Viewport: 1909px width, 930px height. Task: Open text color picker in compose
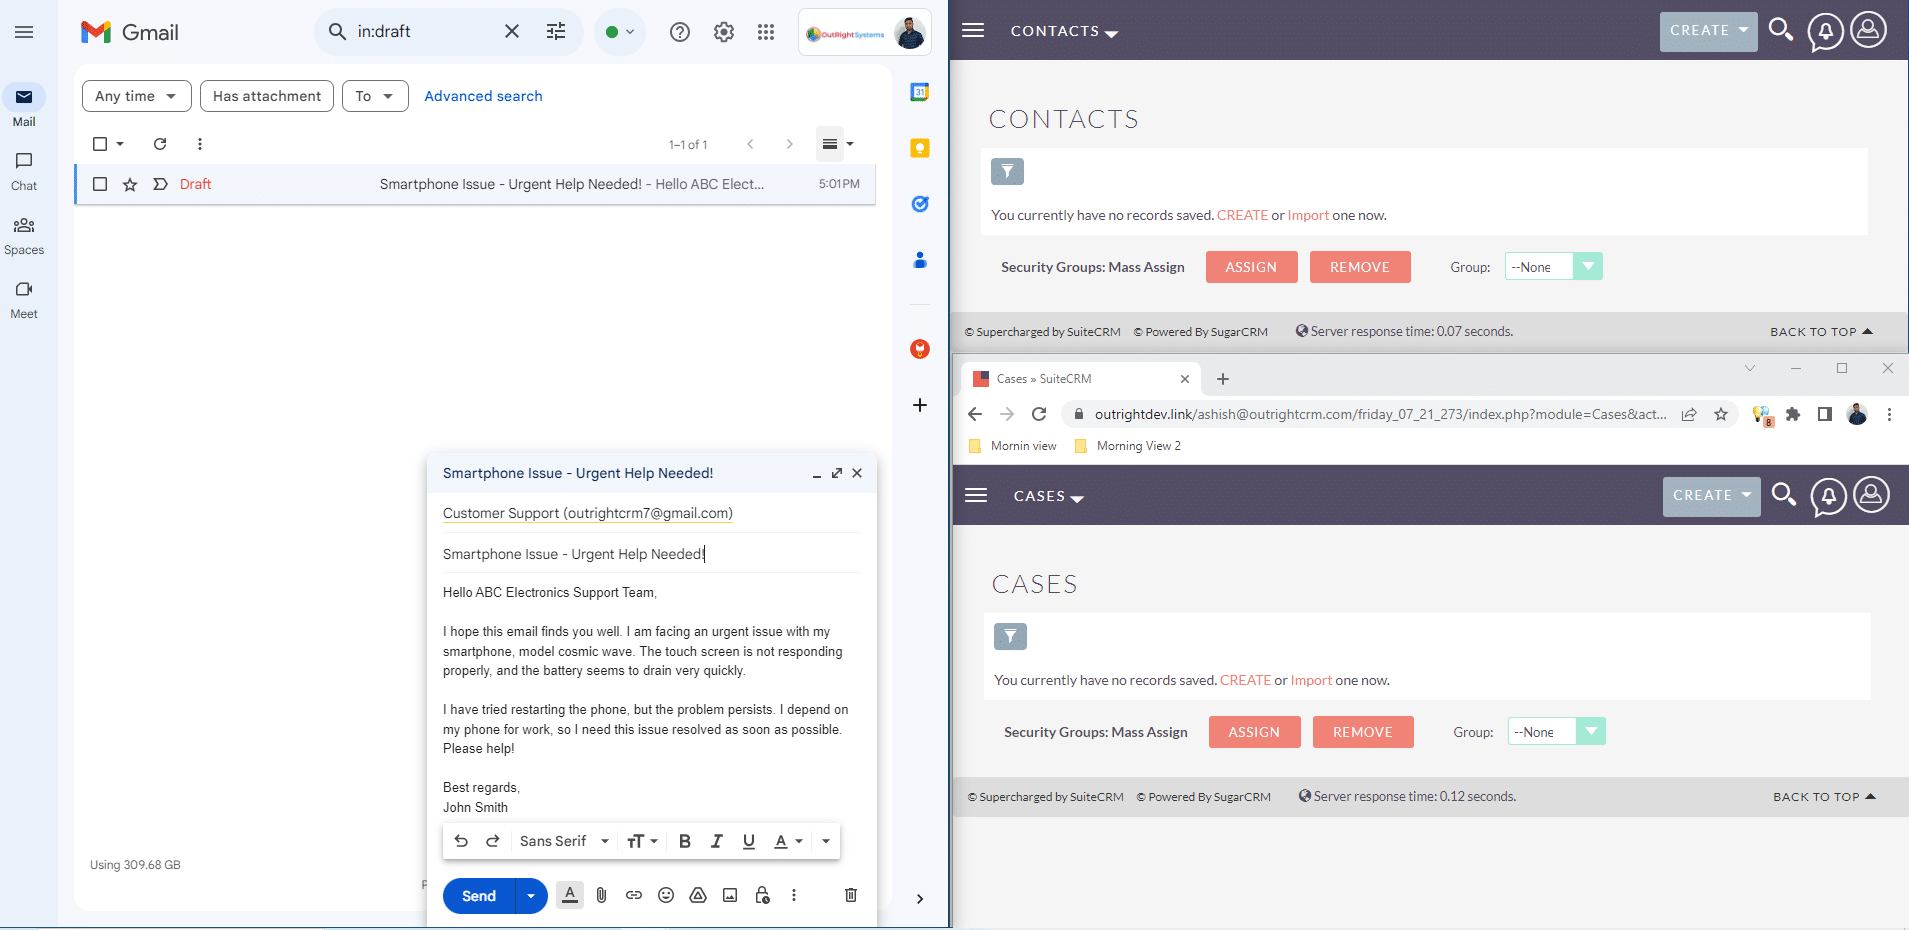pos(789,841)
